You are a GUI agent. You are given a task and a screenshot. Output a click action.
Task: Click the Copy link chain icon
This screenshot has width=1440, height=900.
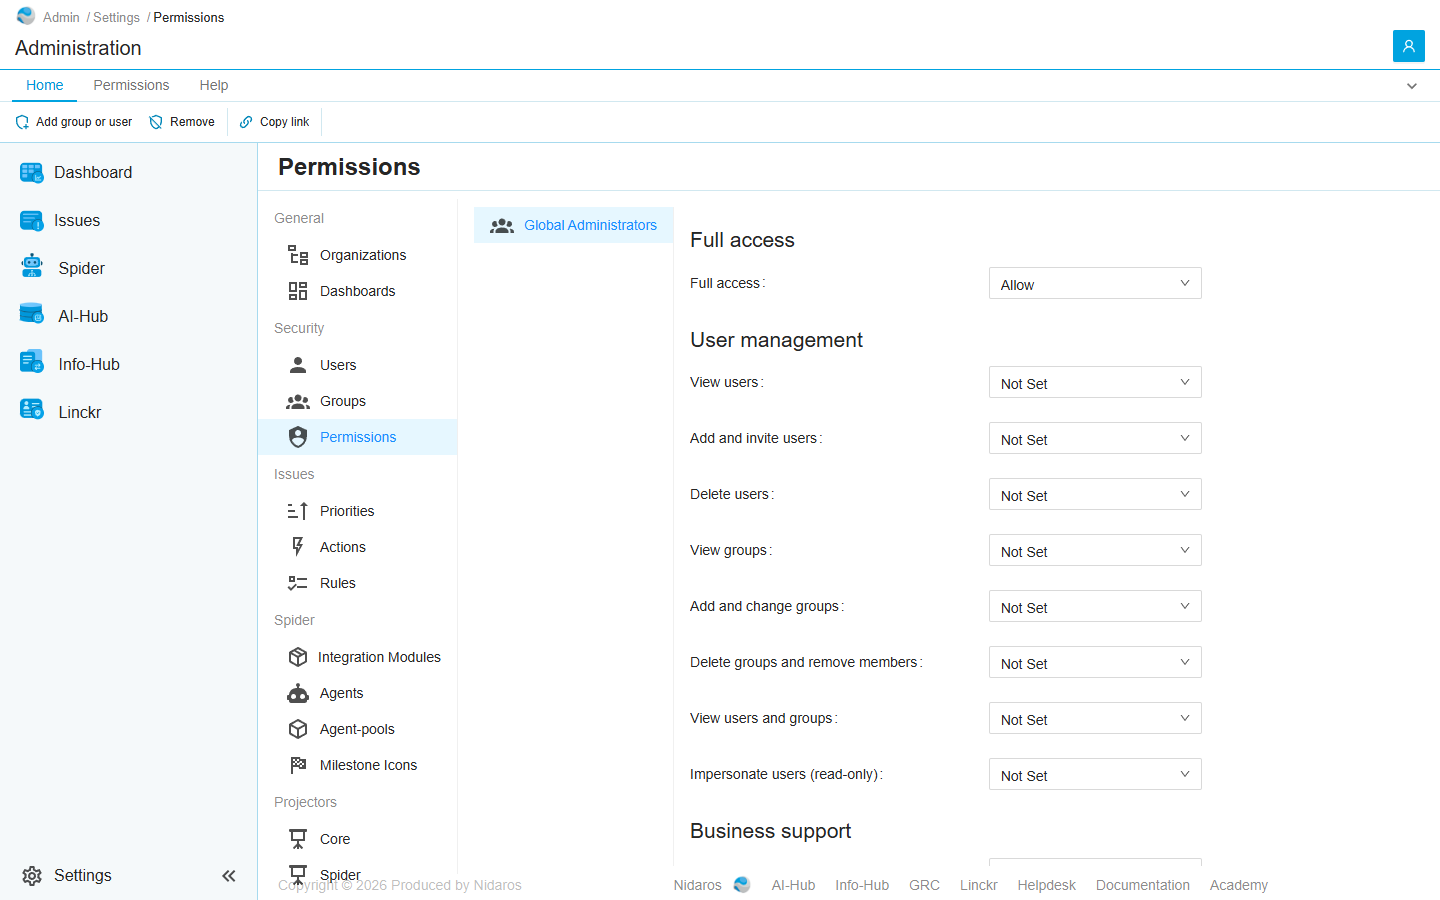[x=246, y=122]
